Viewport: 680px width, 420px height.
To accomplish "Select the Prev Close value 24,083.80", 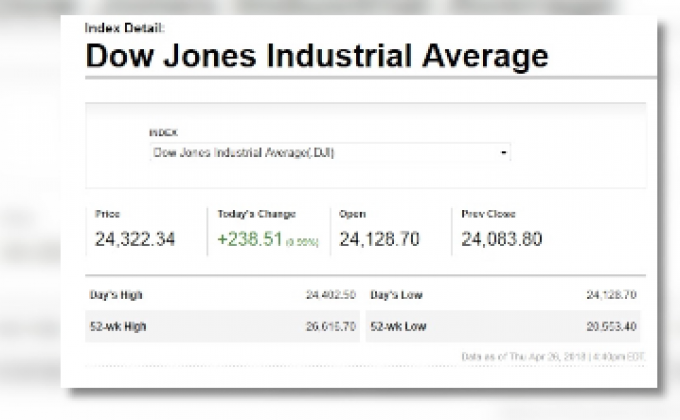I will 501,240.
